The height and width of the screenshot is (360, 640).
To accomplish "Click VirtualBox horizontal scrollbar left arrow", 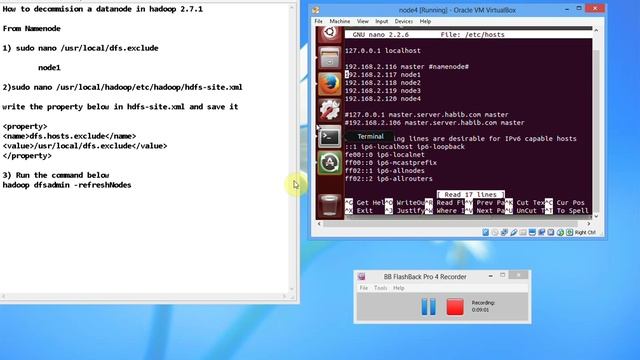I will 319,224.
